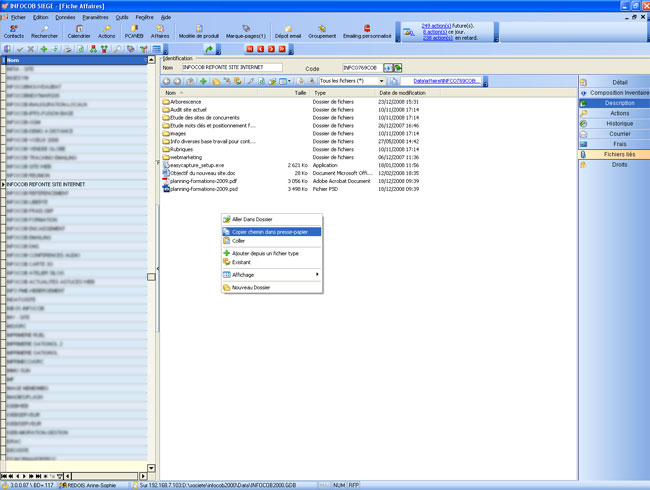Viewport: 650px width, 490px height.
Task: Click the Actions key icon in top toolbar
Action: 107,32
